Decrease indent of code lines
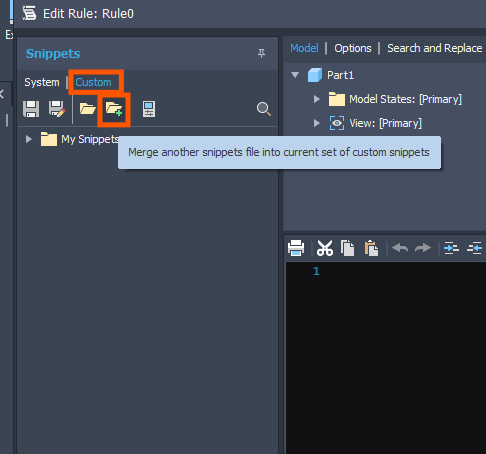 [x=474, y=248]
